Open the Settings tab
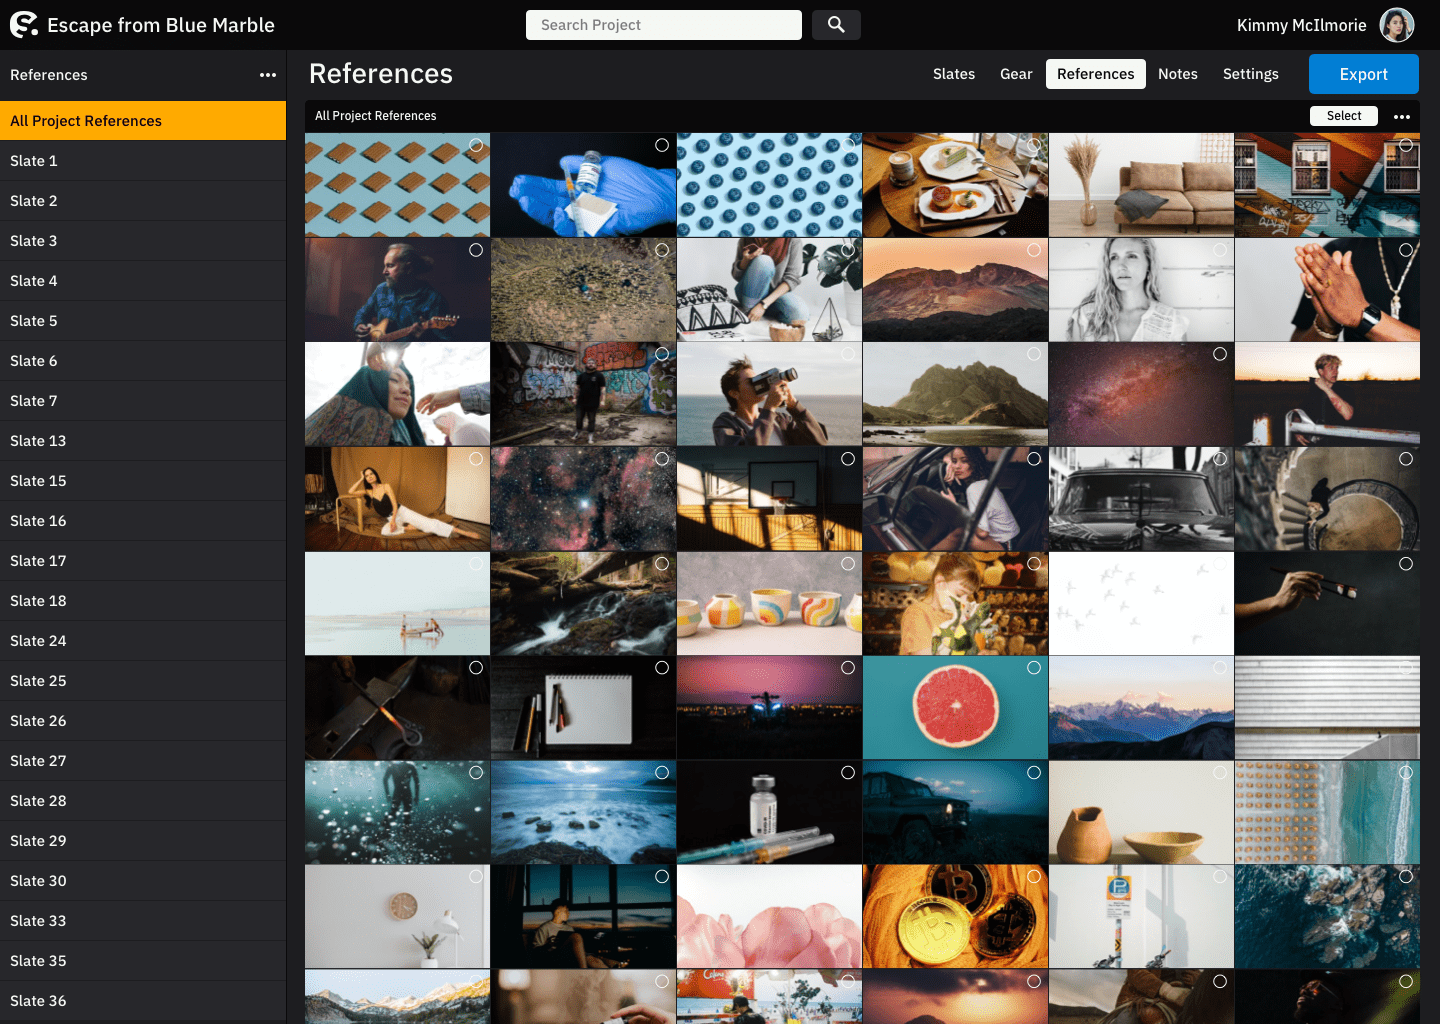 (x=1250, y=74)
